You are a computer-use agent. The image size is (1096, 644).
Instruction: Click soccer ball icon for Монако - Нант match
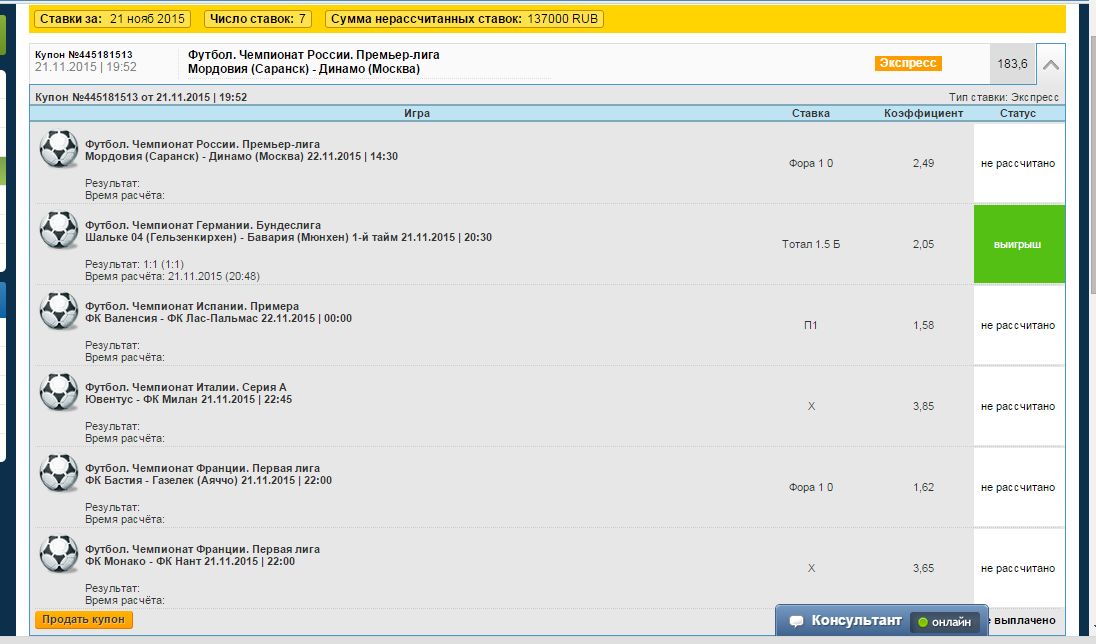(59, 554)
